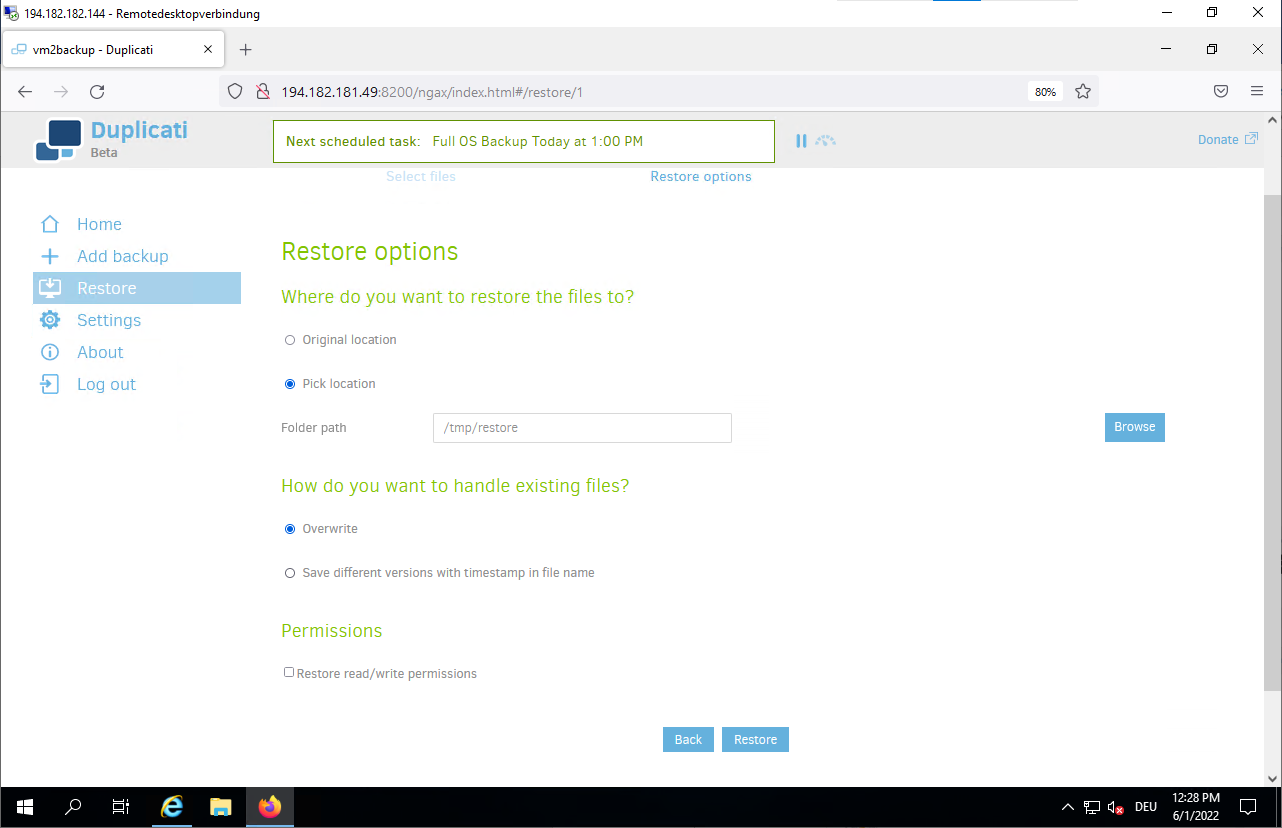The image size is (1282, 828).
Task: Click Firefox reload page icon
Action: [97, 92]
